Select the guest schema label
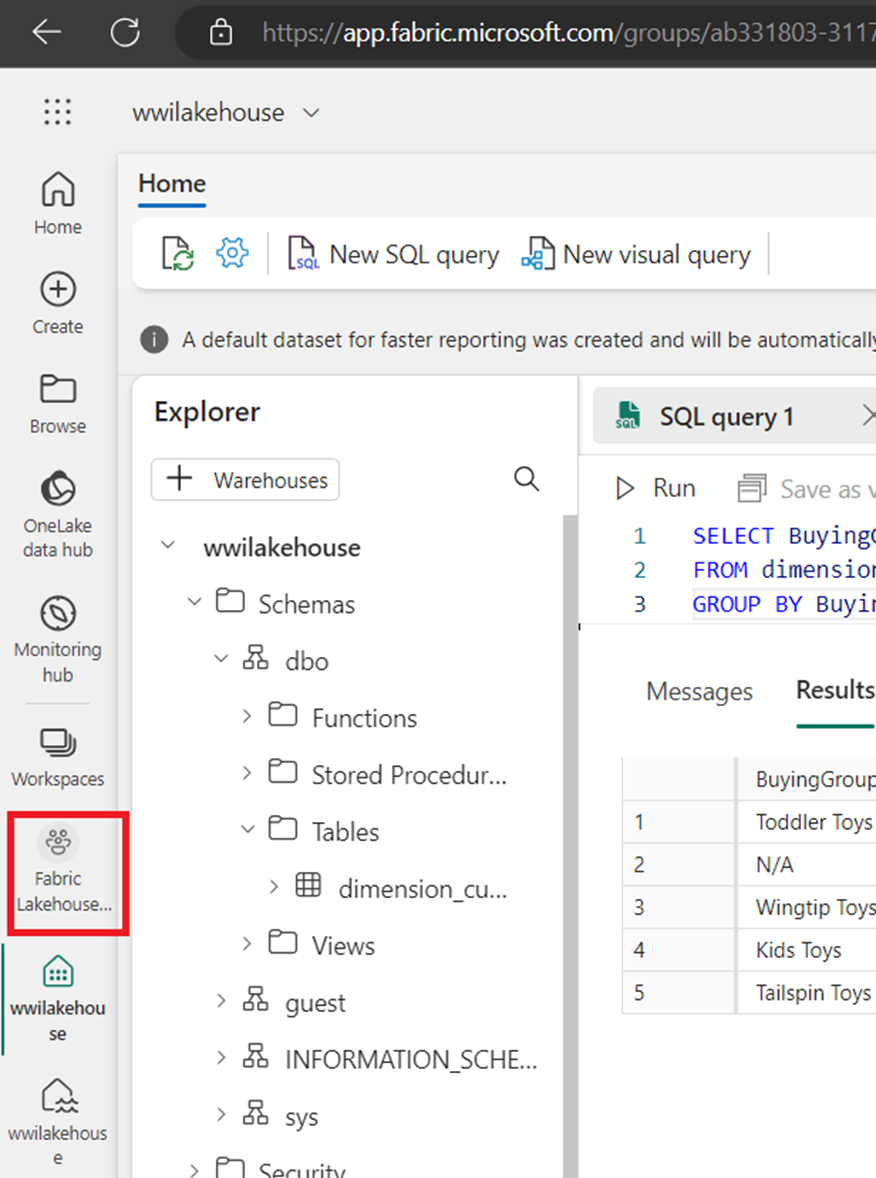 click(x=316, y=1003)
